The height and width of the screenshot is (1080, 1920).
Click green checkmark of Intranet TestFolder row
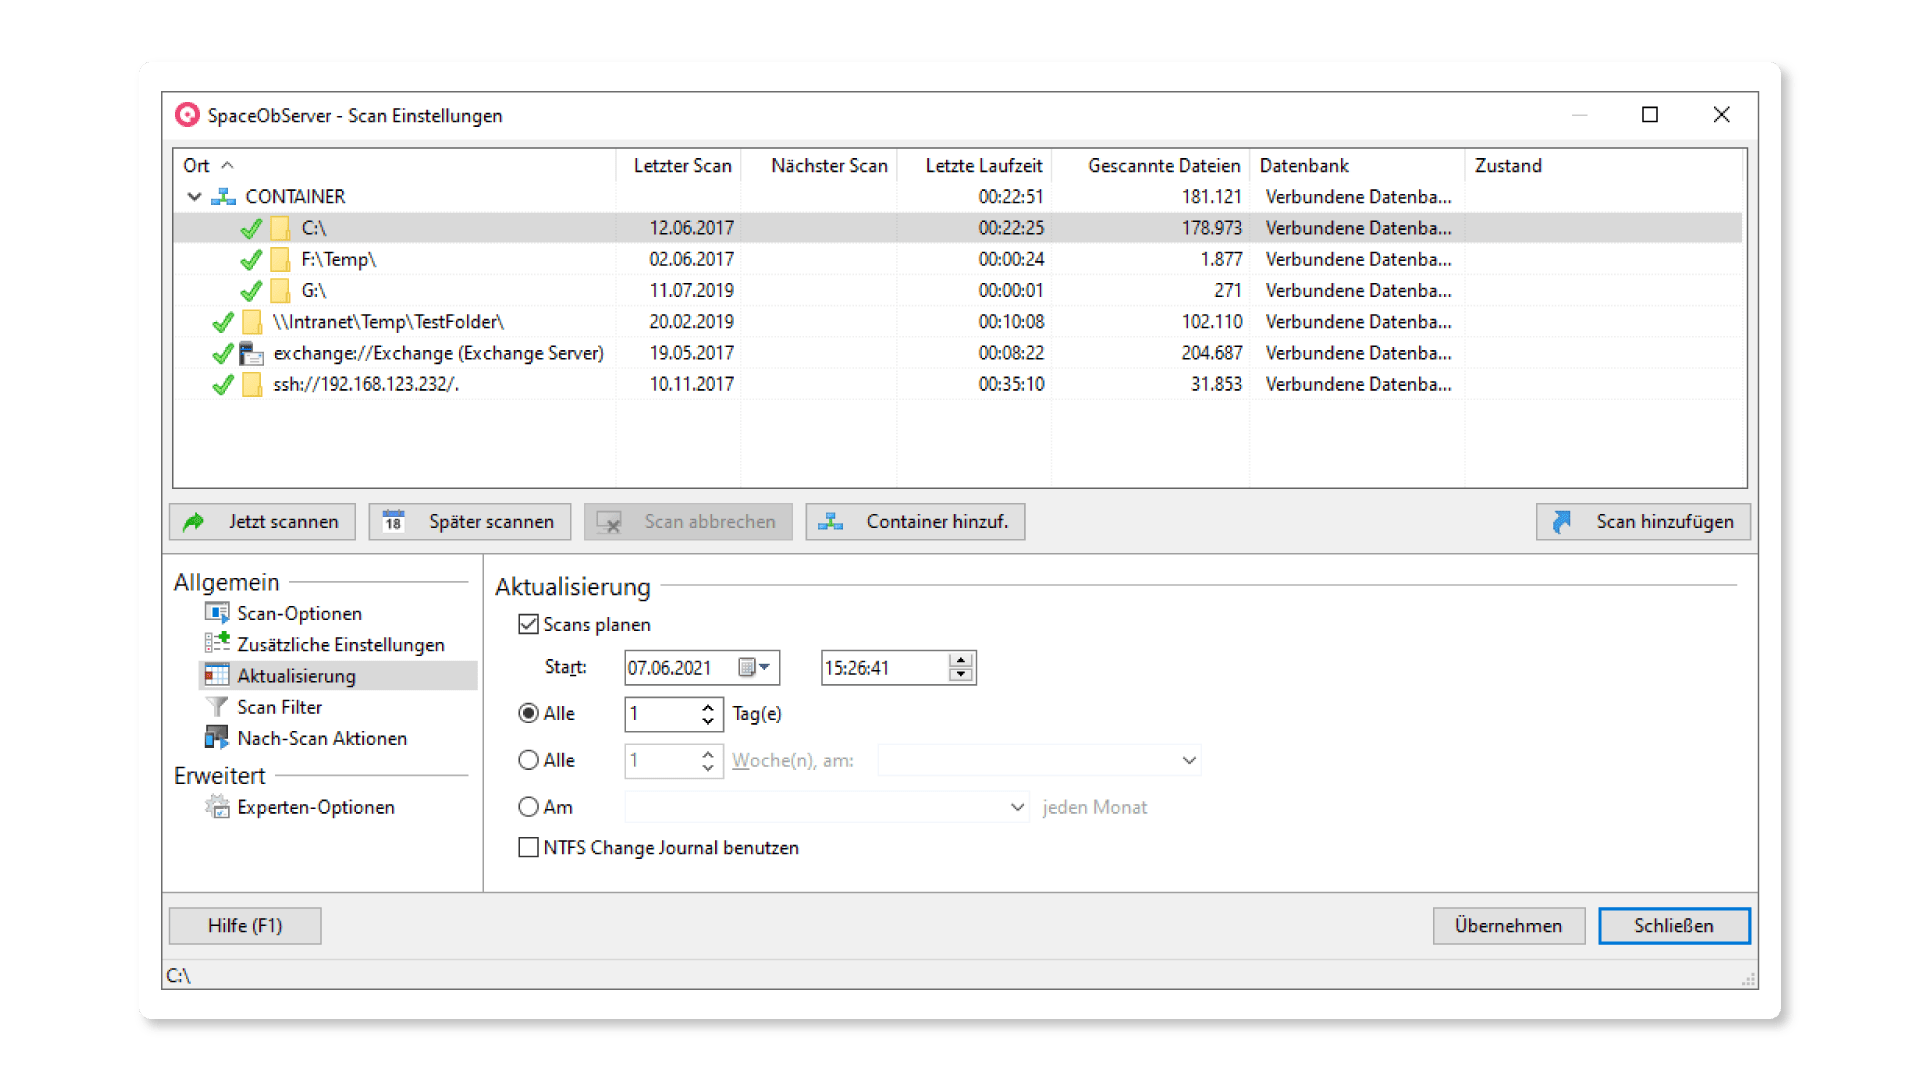click(x=223, y=323)
